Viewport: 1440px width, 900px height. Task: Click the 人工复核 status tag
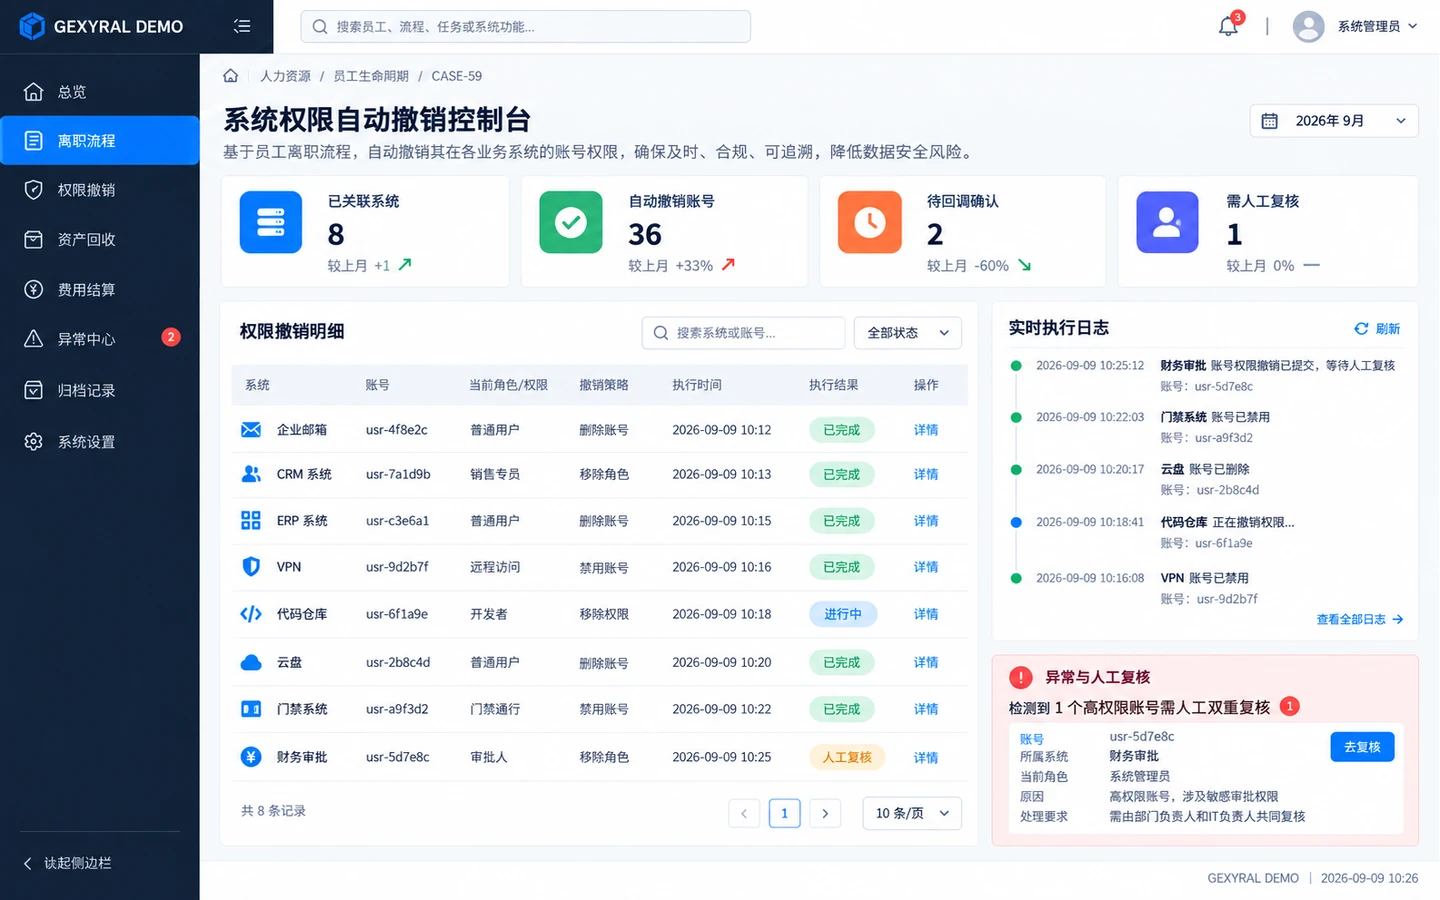coord(847,758)
